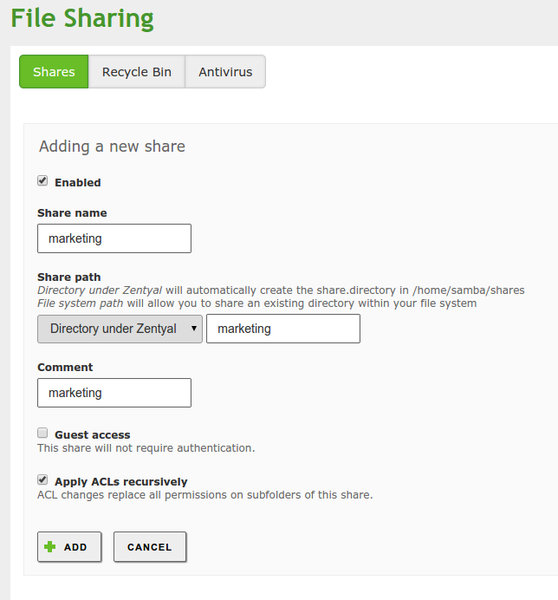
Task: Open the Antivirus tab
Action: click(225, 72)
